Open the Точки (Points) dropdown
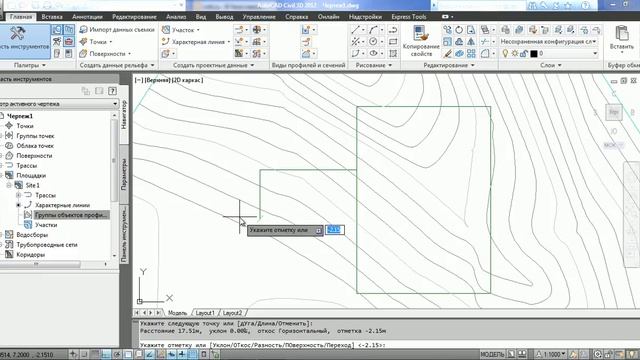The width and height of the screenshot is (640, 360). 96,42
